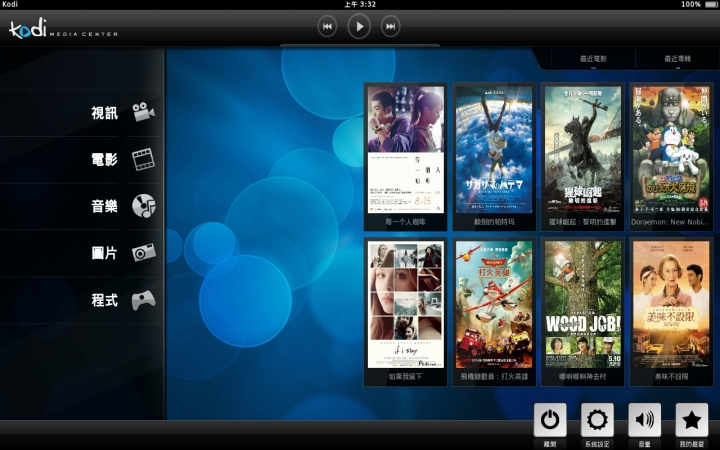The height and width of the screenshot is (450, 720).
Task: Tap the Kodi text in status bar
Action: (10, 4)
